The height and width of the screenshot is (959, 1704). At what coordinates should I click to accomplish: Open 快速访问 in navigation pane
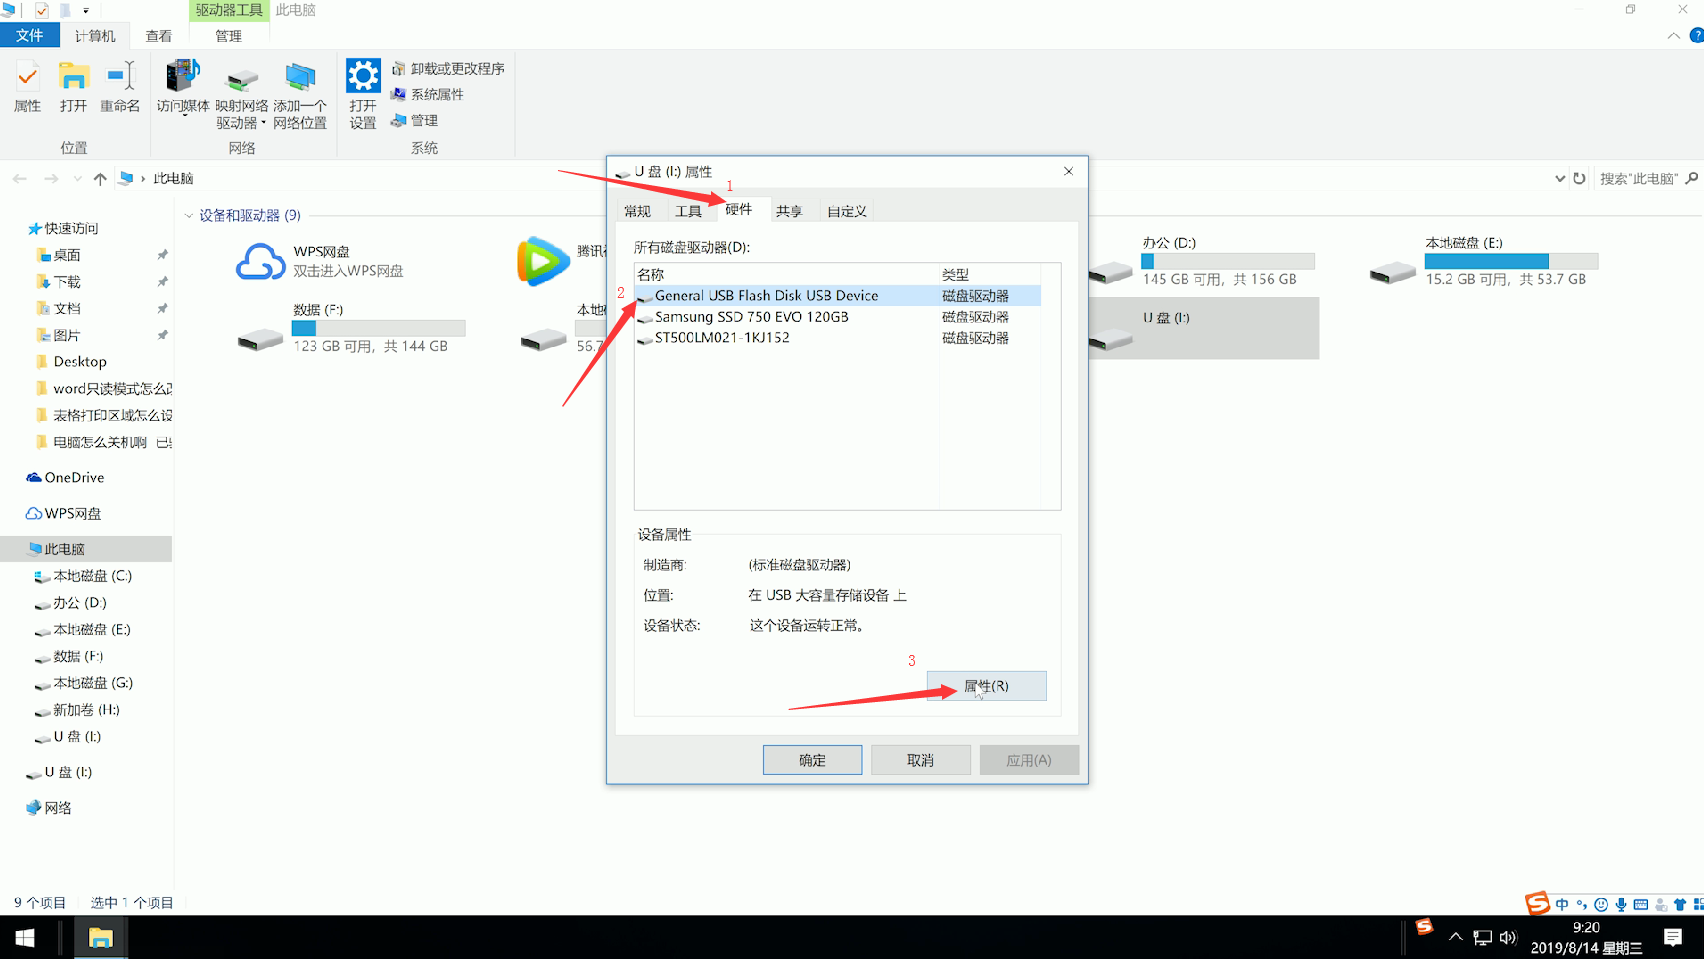(x=63, y=228)
